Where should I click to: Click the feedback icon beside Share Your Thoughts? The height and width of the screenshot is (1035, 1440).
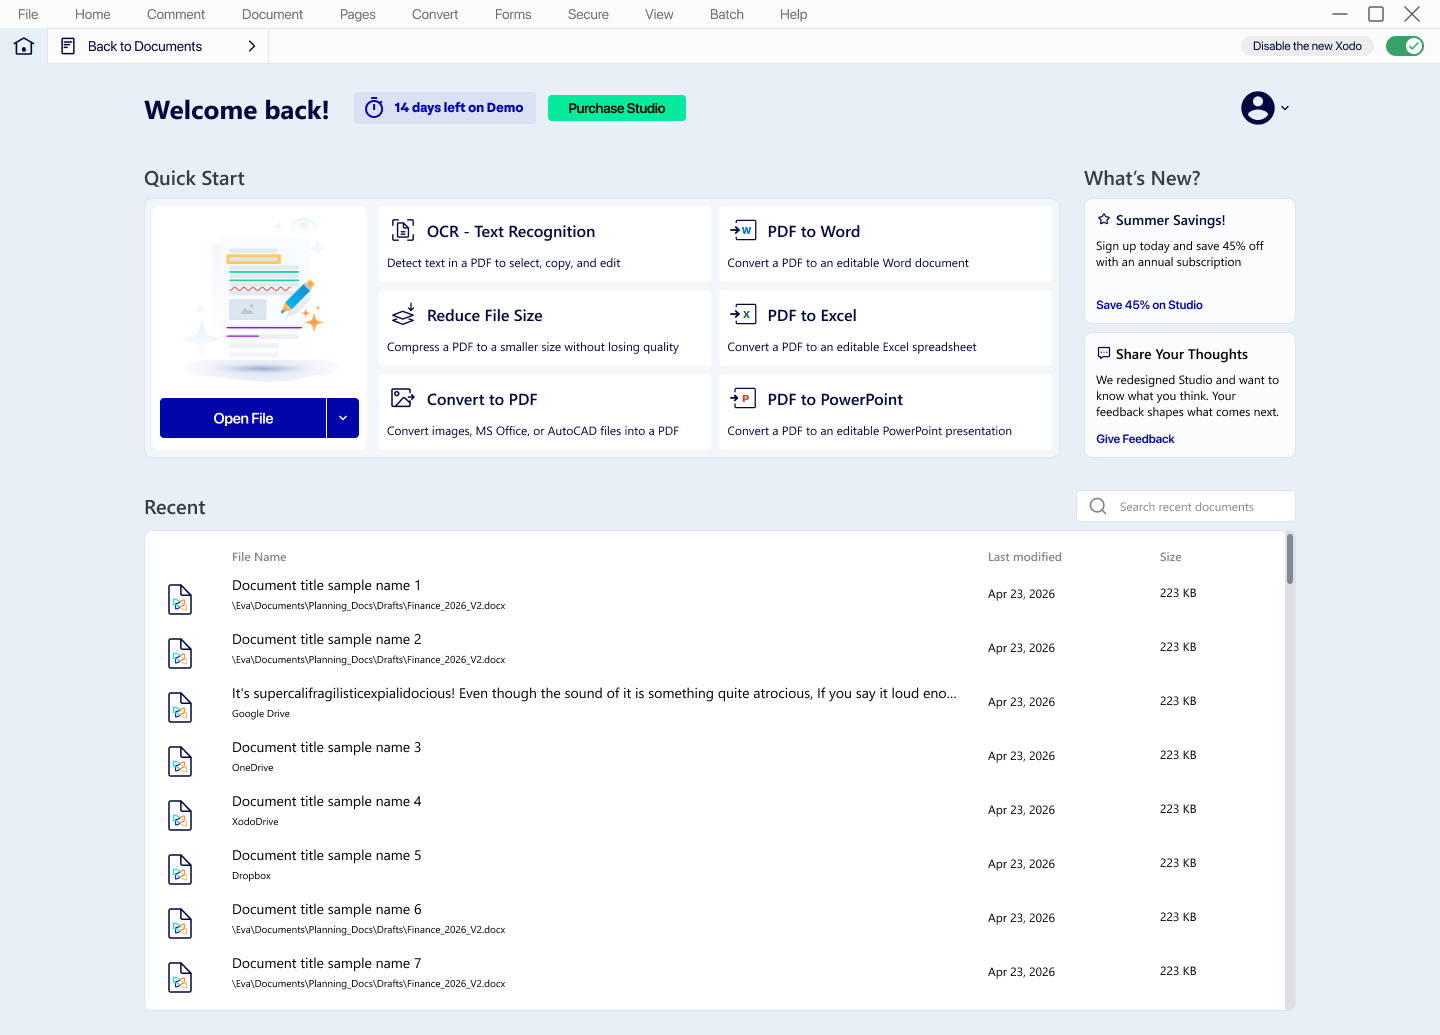point(1104,353)
